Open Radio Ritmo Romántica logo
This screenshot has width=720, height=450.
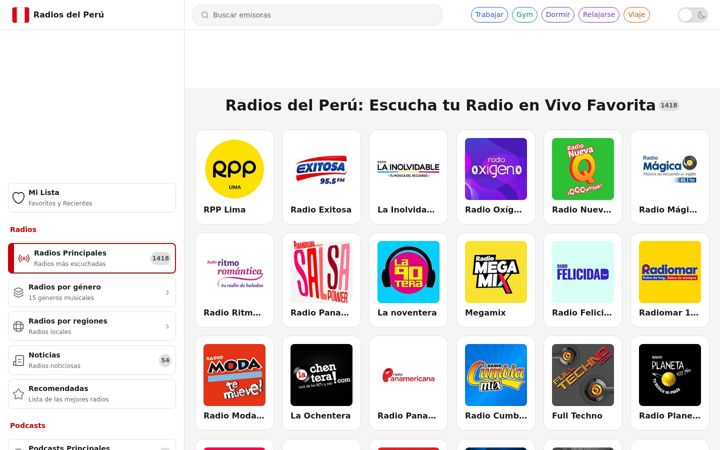234,272
